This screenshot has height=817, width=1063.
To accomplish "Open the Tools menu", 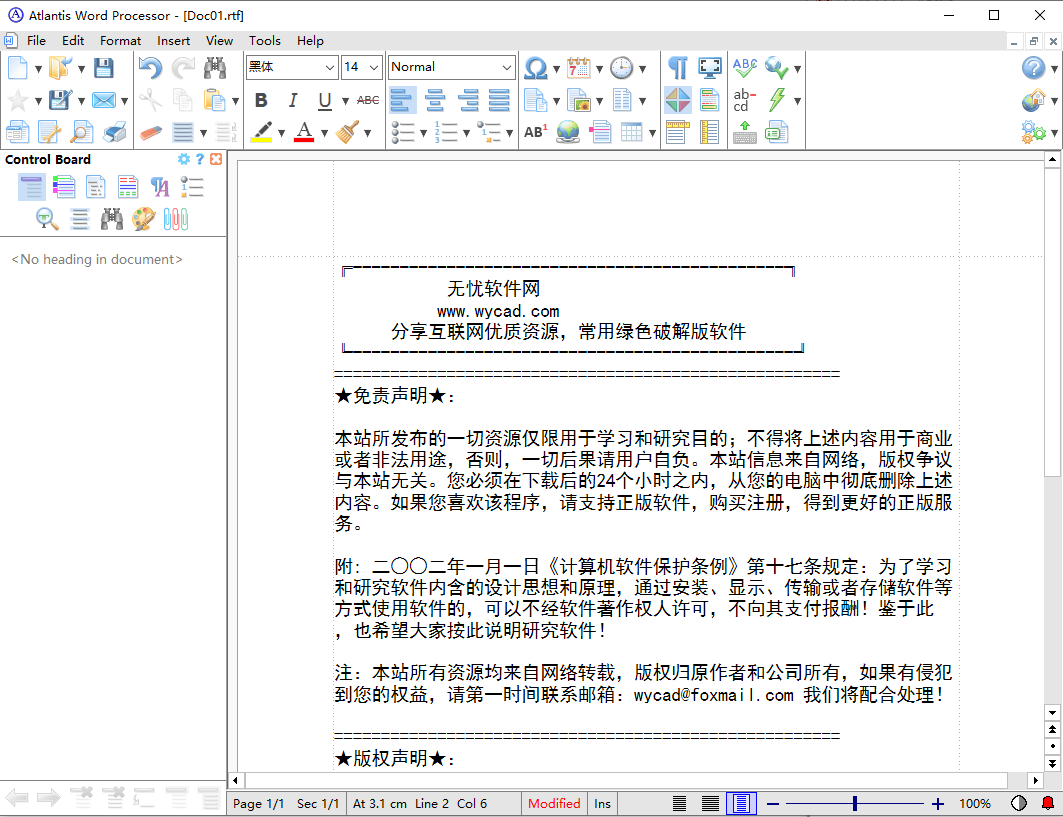I will [x=264, y=41].
